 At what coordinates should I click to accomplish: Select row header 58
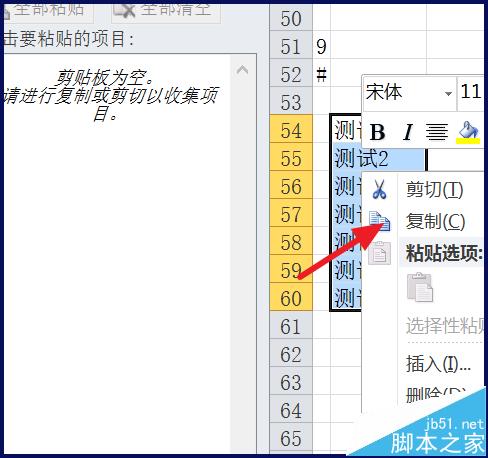[291, 242]
